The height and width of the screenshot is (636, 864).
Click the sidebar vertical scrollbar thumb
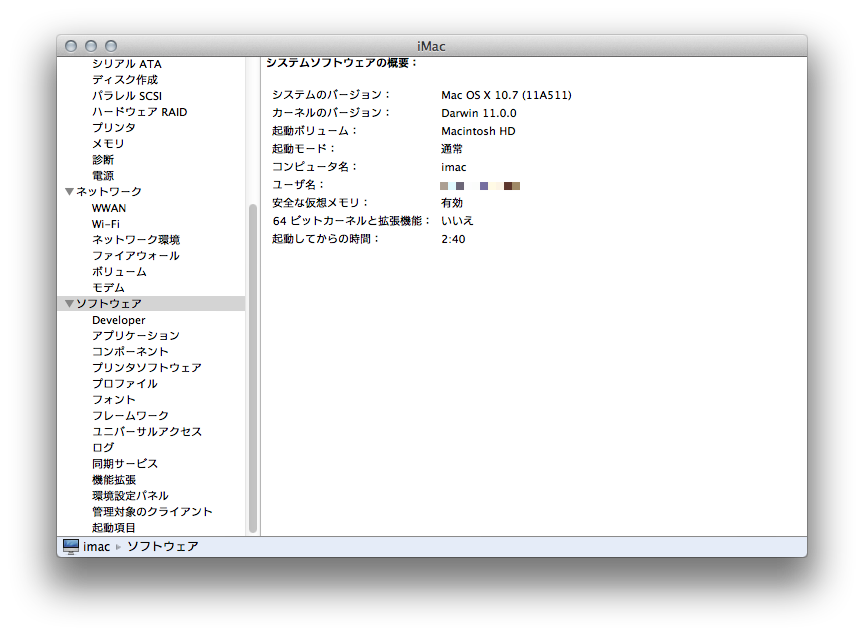pos(253,368)
